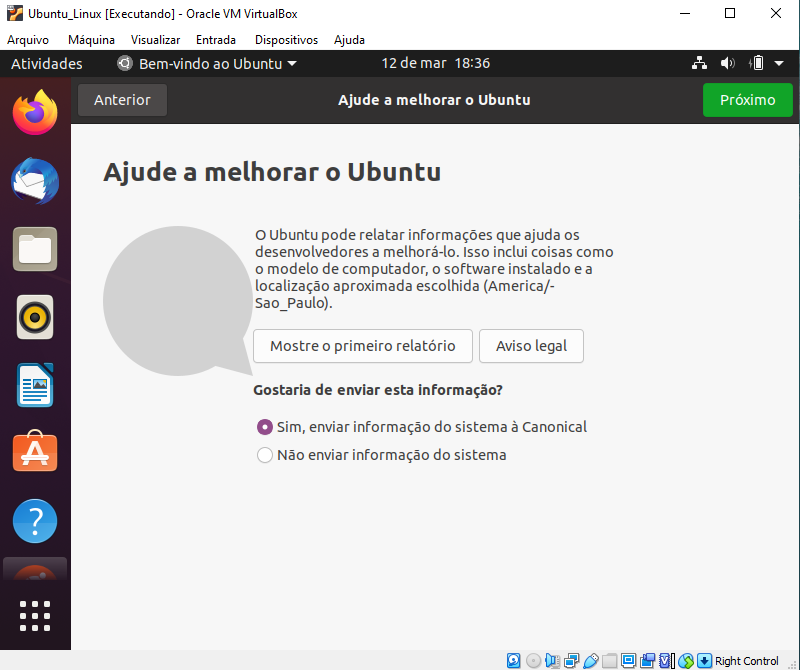Open Ubuntu Software store icon
Screen dimensions: 800x670
point(35,451)
